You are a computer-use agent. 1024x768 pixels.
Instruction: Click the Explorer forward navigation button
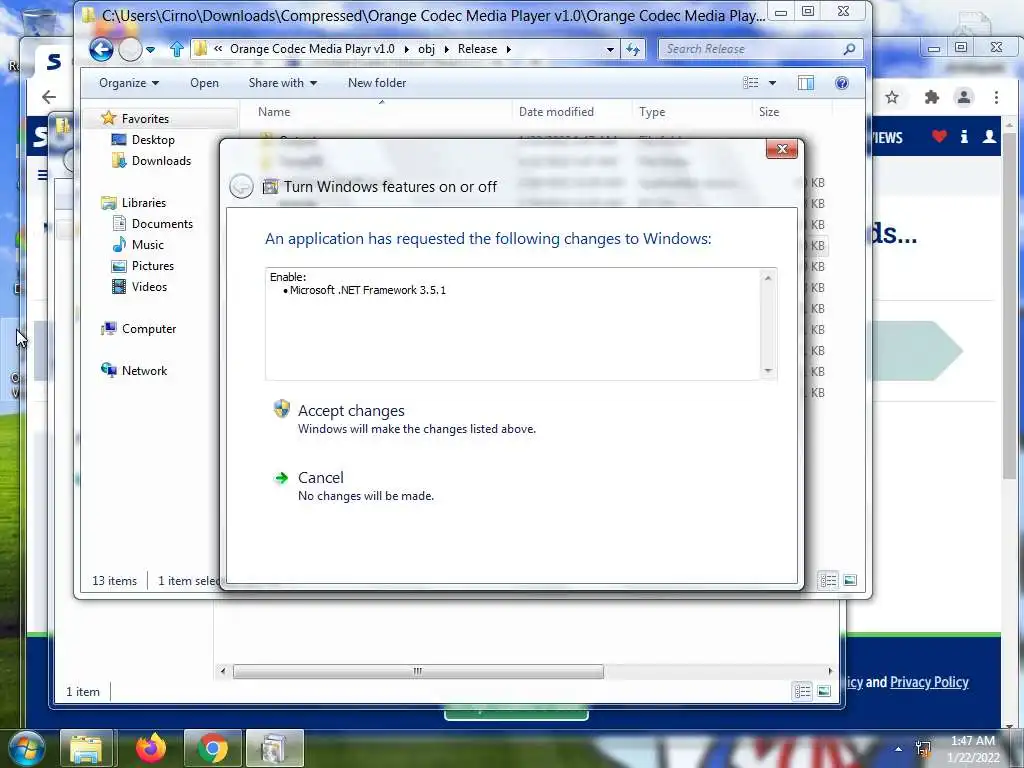coord(131,49)
